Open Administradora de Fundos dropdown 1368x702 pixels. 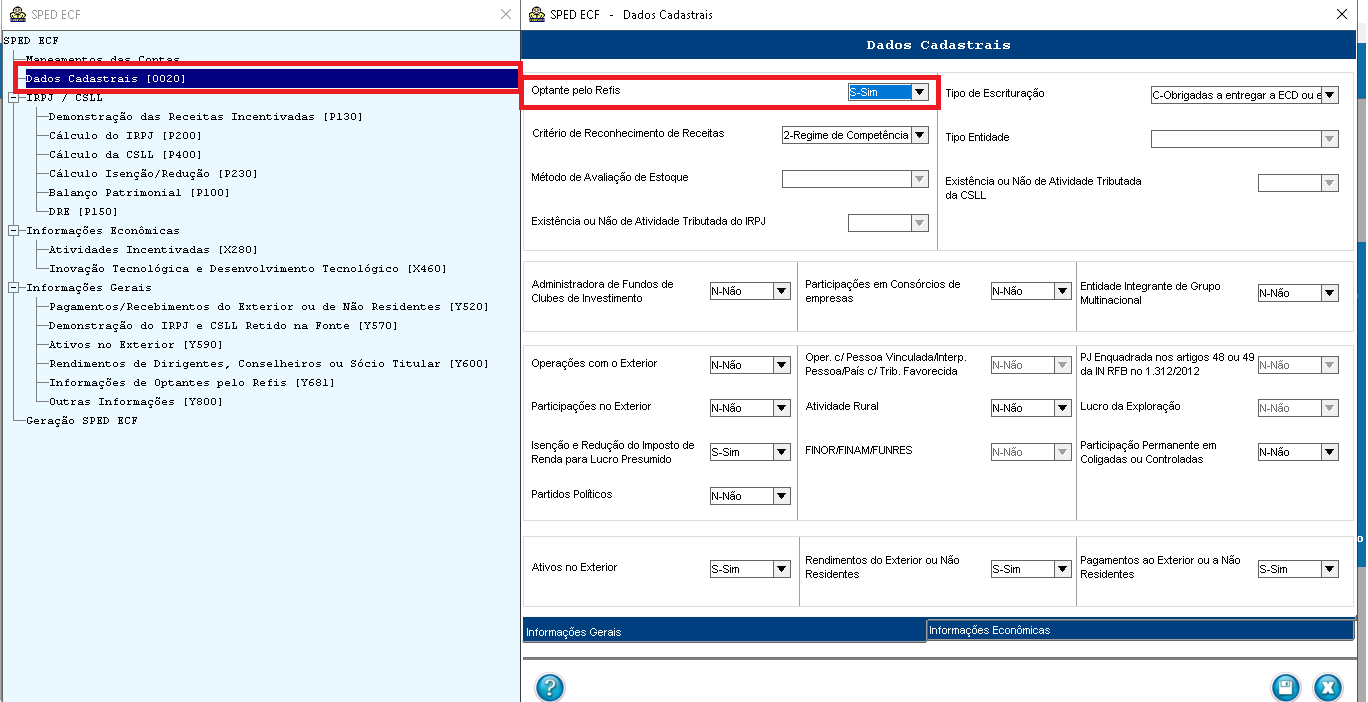pyautogui.click(x=782, y=291)
